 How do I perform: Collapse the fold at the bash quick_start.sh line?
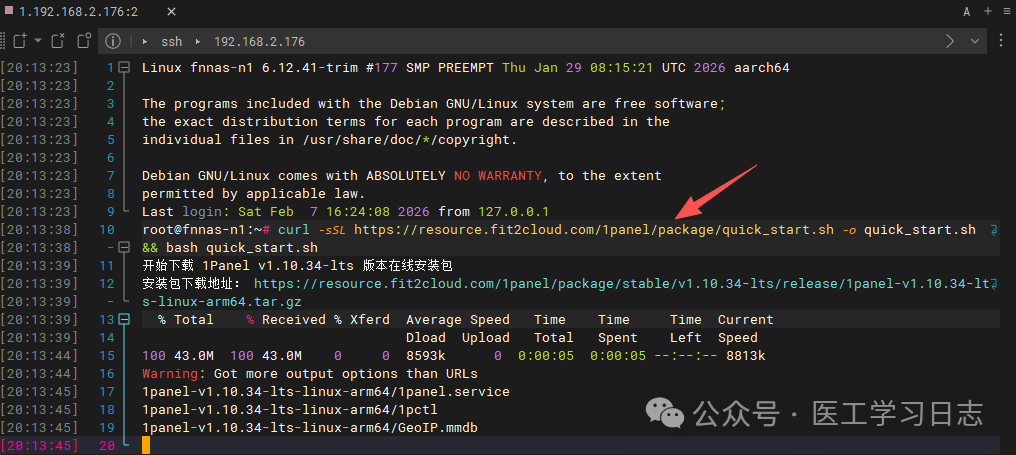point(124,247)
